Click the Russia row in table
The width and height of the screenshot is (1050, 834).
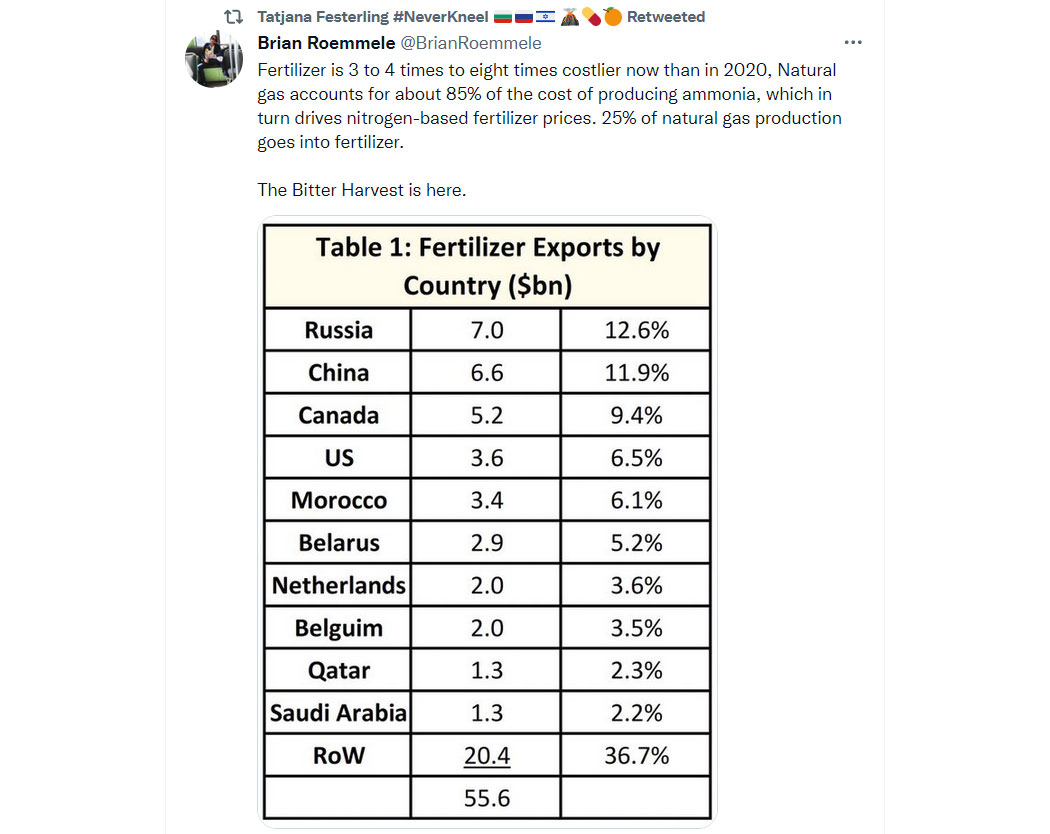(488, 330)
